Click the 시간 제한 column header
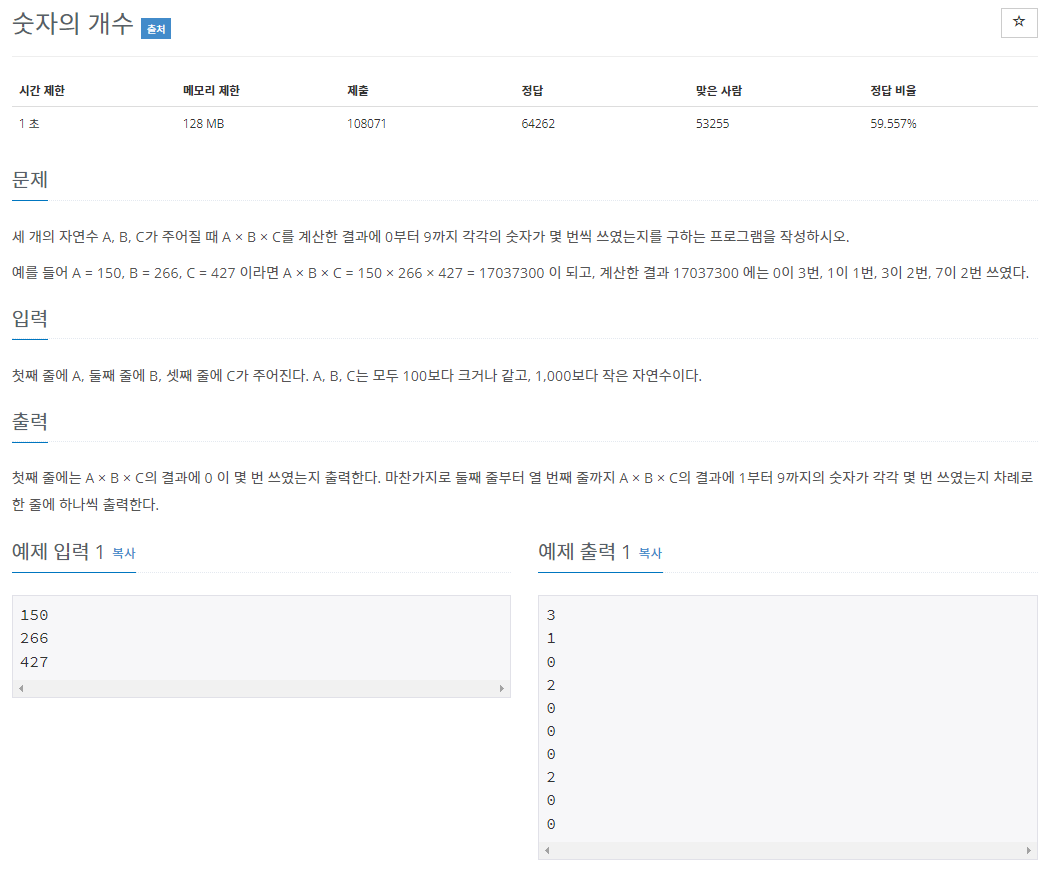1052x872 pixels. click(42, 91)
